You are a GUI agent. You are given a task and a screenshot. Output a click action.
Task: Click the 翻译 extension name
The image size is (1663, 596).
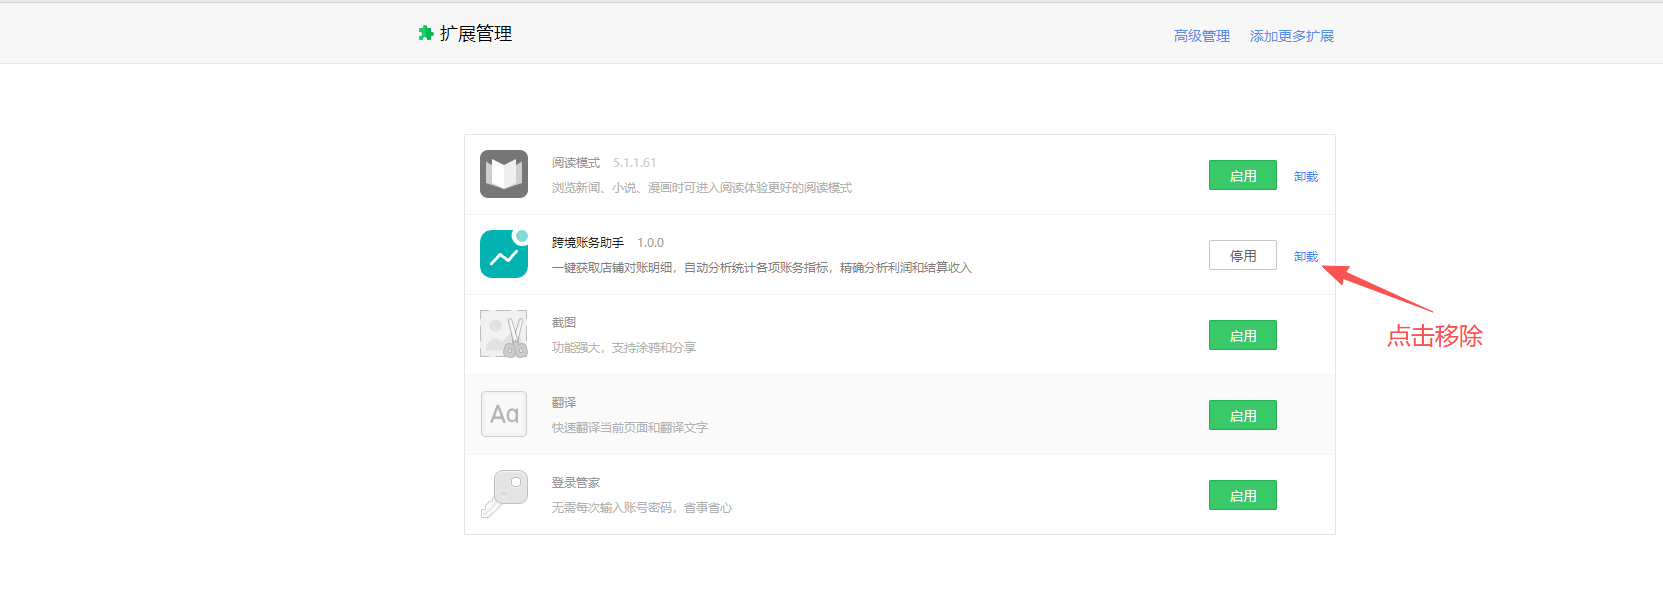pyautogui.click(x=564, y=402)
